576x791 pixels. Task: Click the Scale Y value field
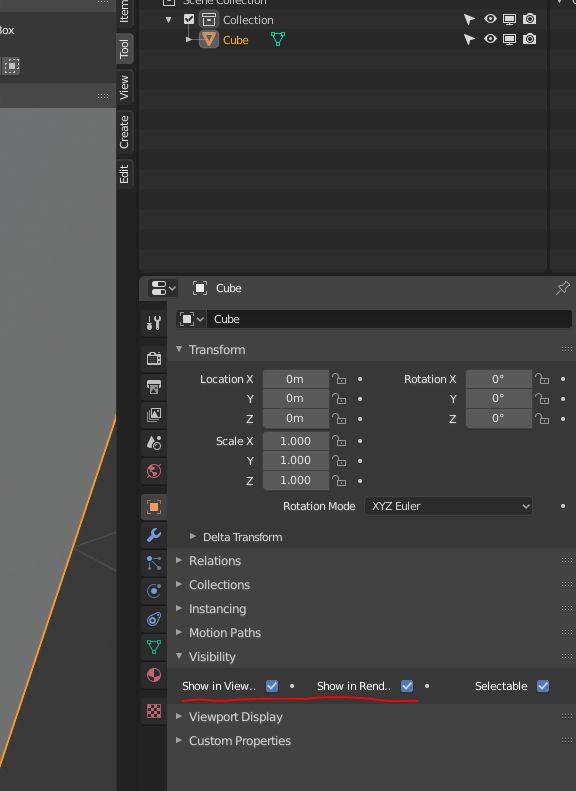pos(296,461)
